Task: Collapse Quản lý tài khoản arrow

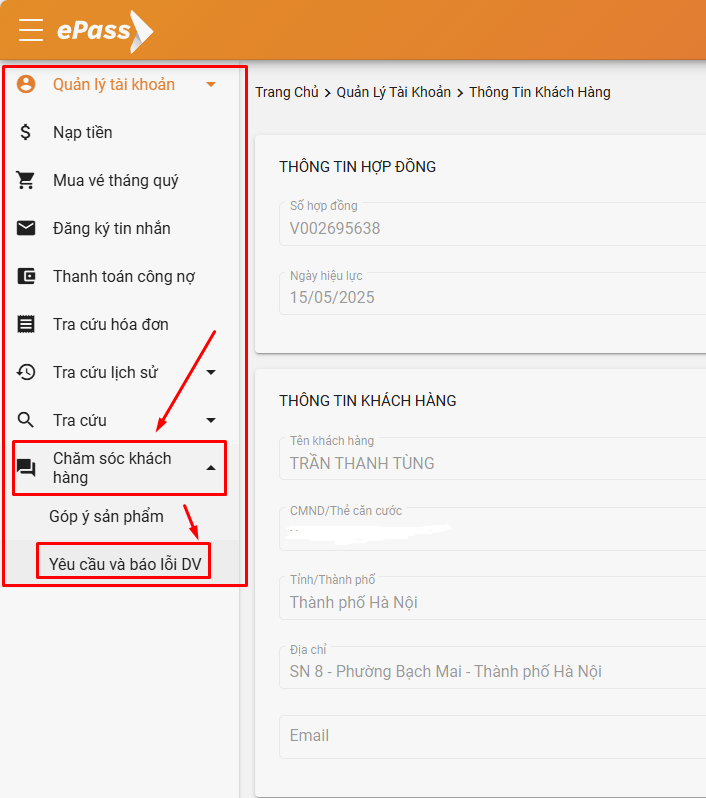Action: point(211,85)
